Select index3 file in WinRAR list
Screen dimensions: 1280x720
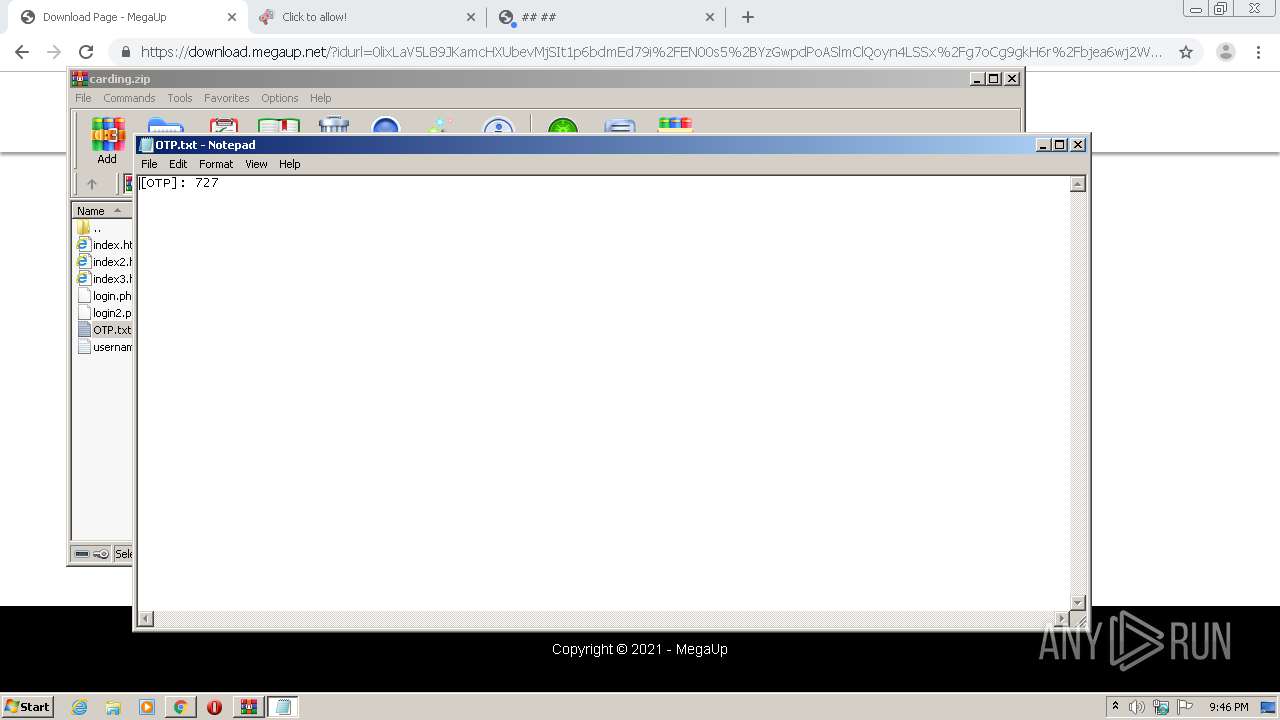(x=104, y=279)
